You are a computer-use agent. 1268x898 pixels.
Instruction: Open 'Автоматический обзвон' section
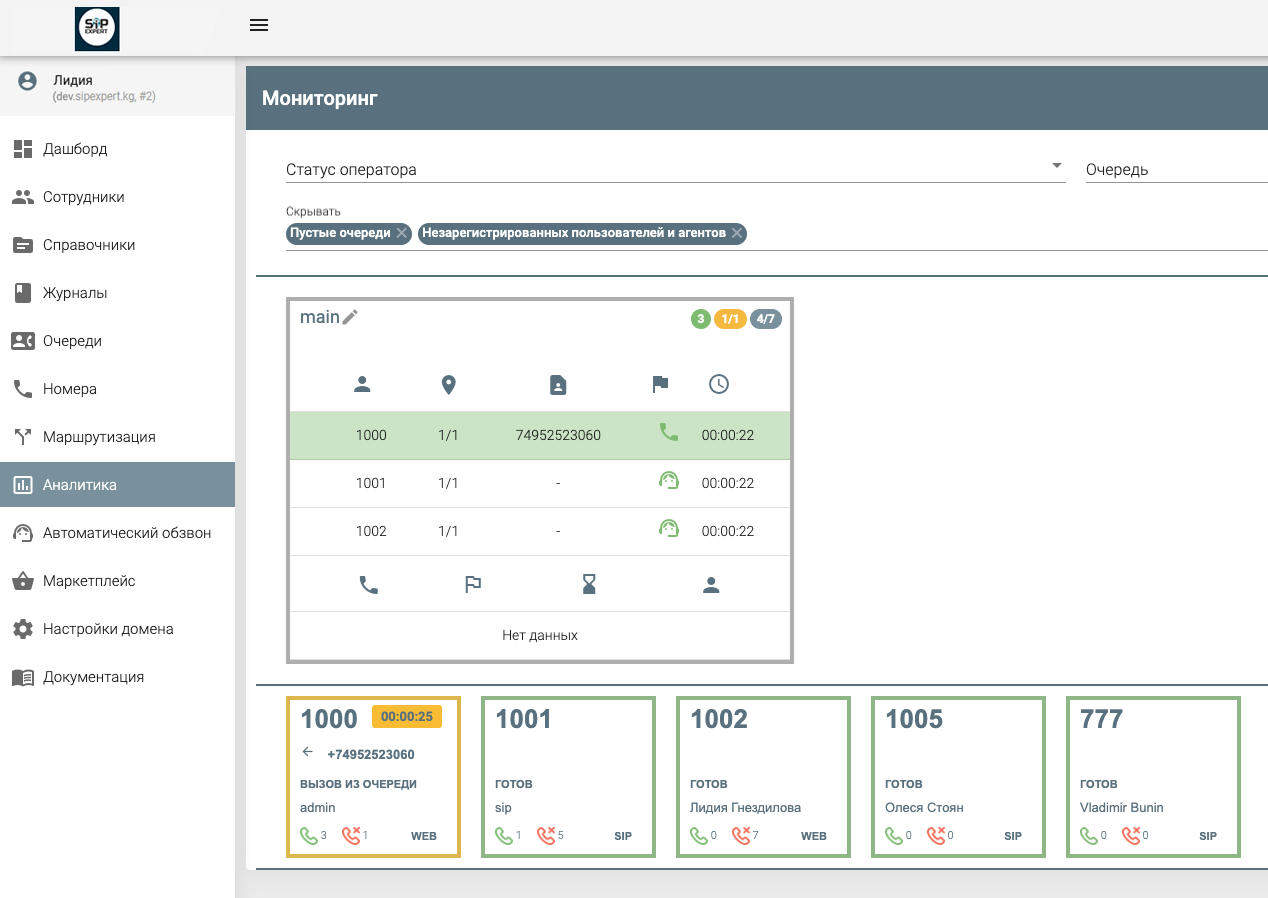pyautogui.click(x=126, y=533)
